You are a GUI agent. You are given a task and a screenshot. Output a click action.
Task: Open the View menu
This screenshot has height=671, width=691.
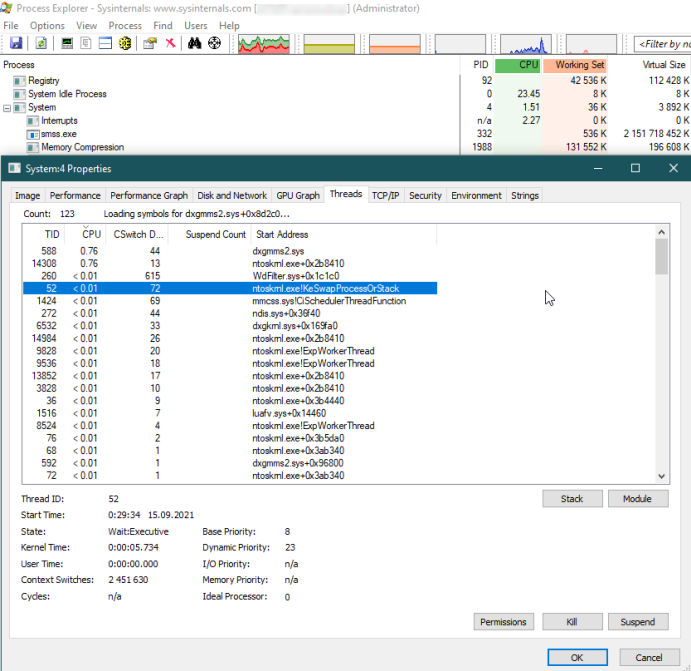86,26
